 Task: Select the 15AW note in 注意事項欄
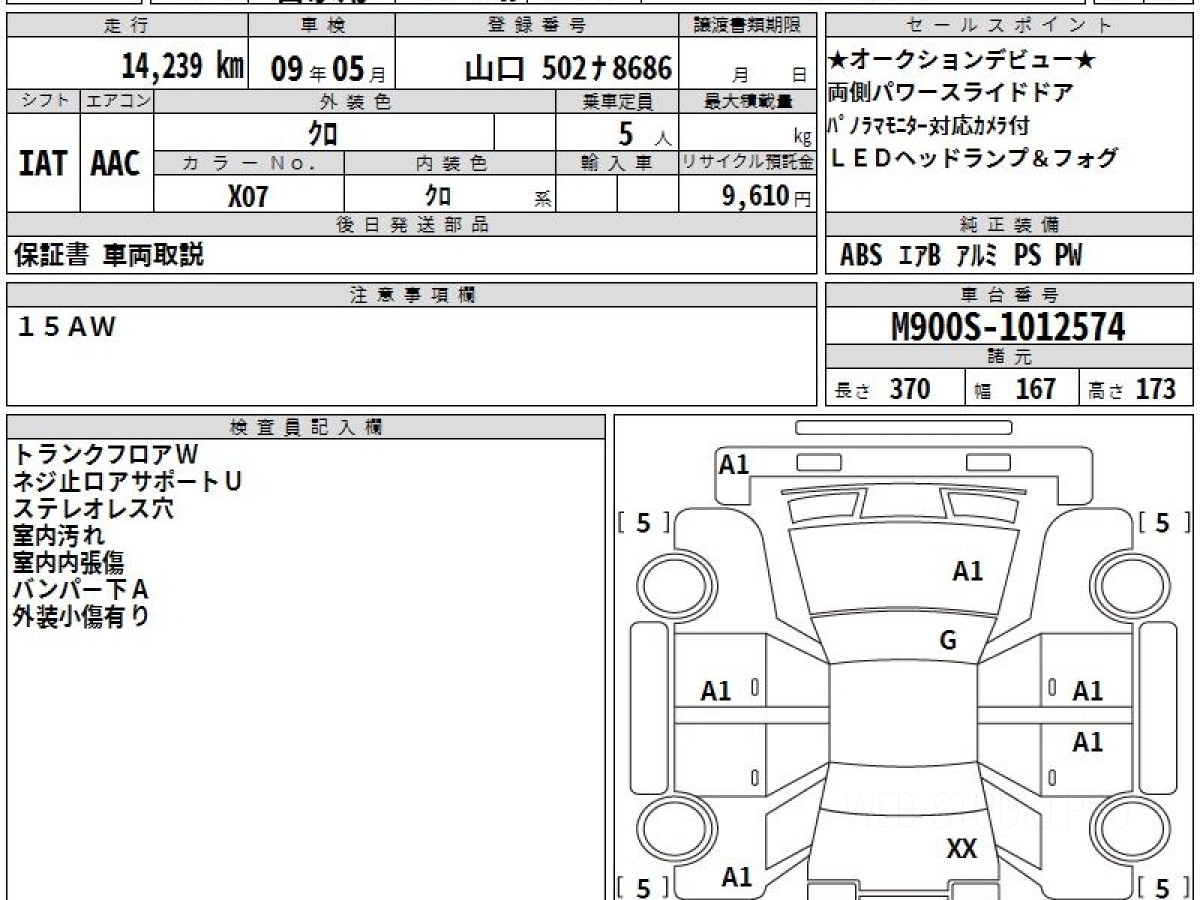(66, 327)
